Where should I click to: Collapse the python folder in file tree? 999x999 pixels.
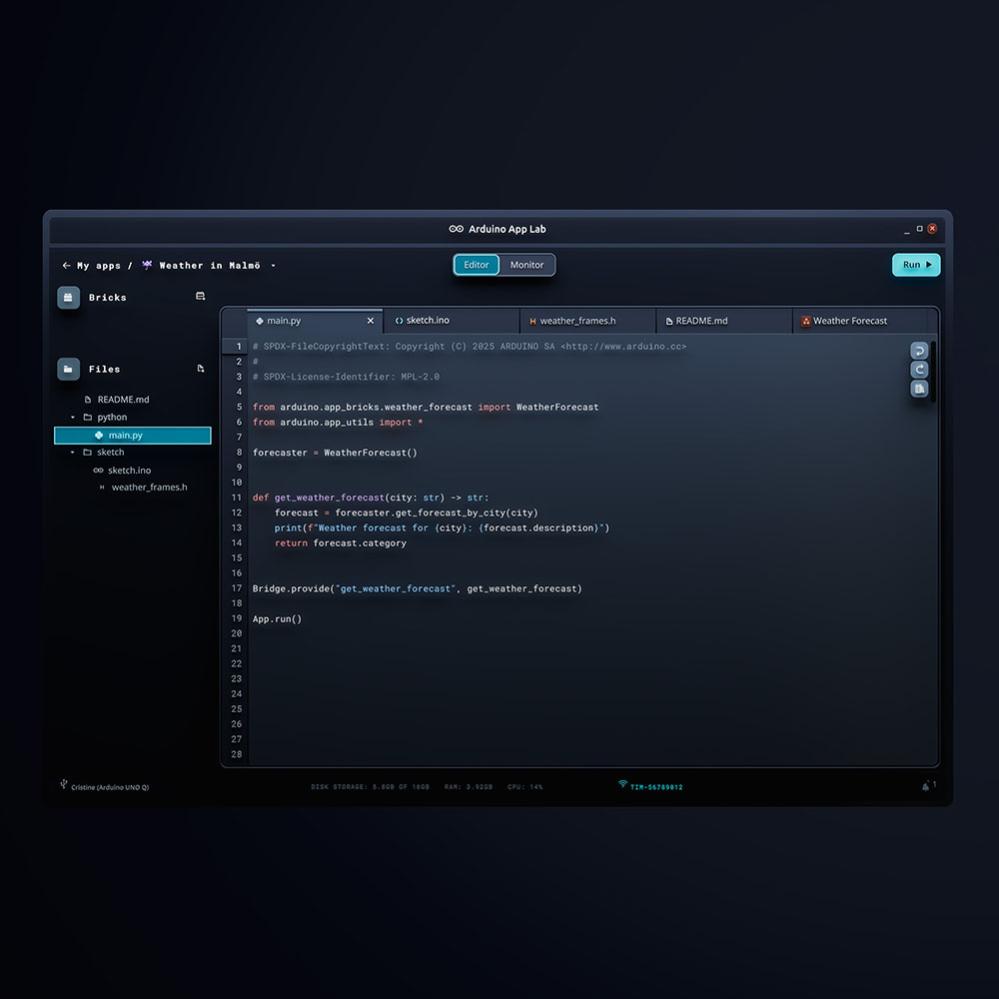click(x=73, y=417)
